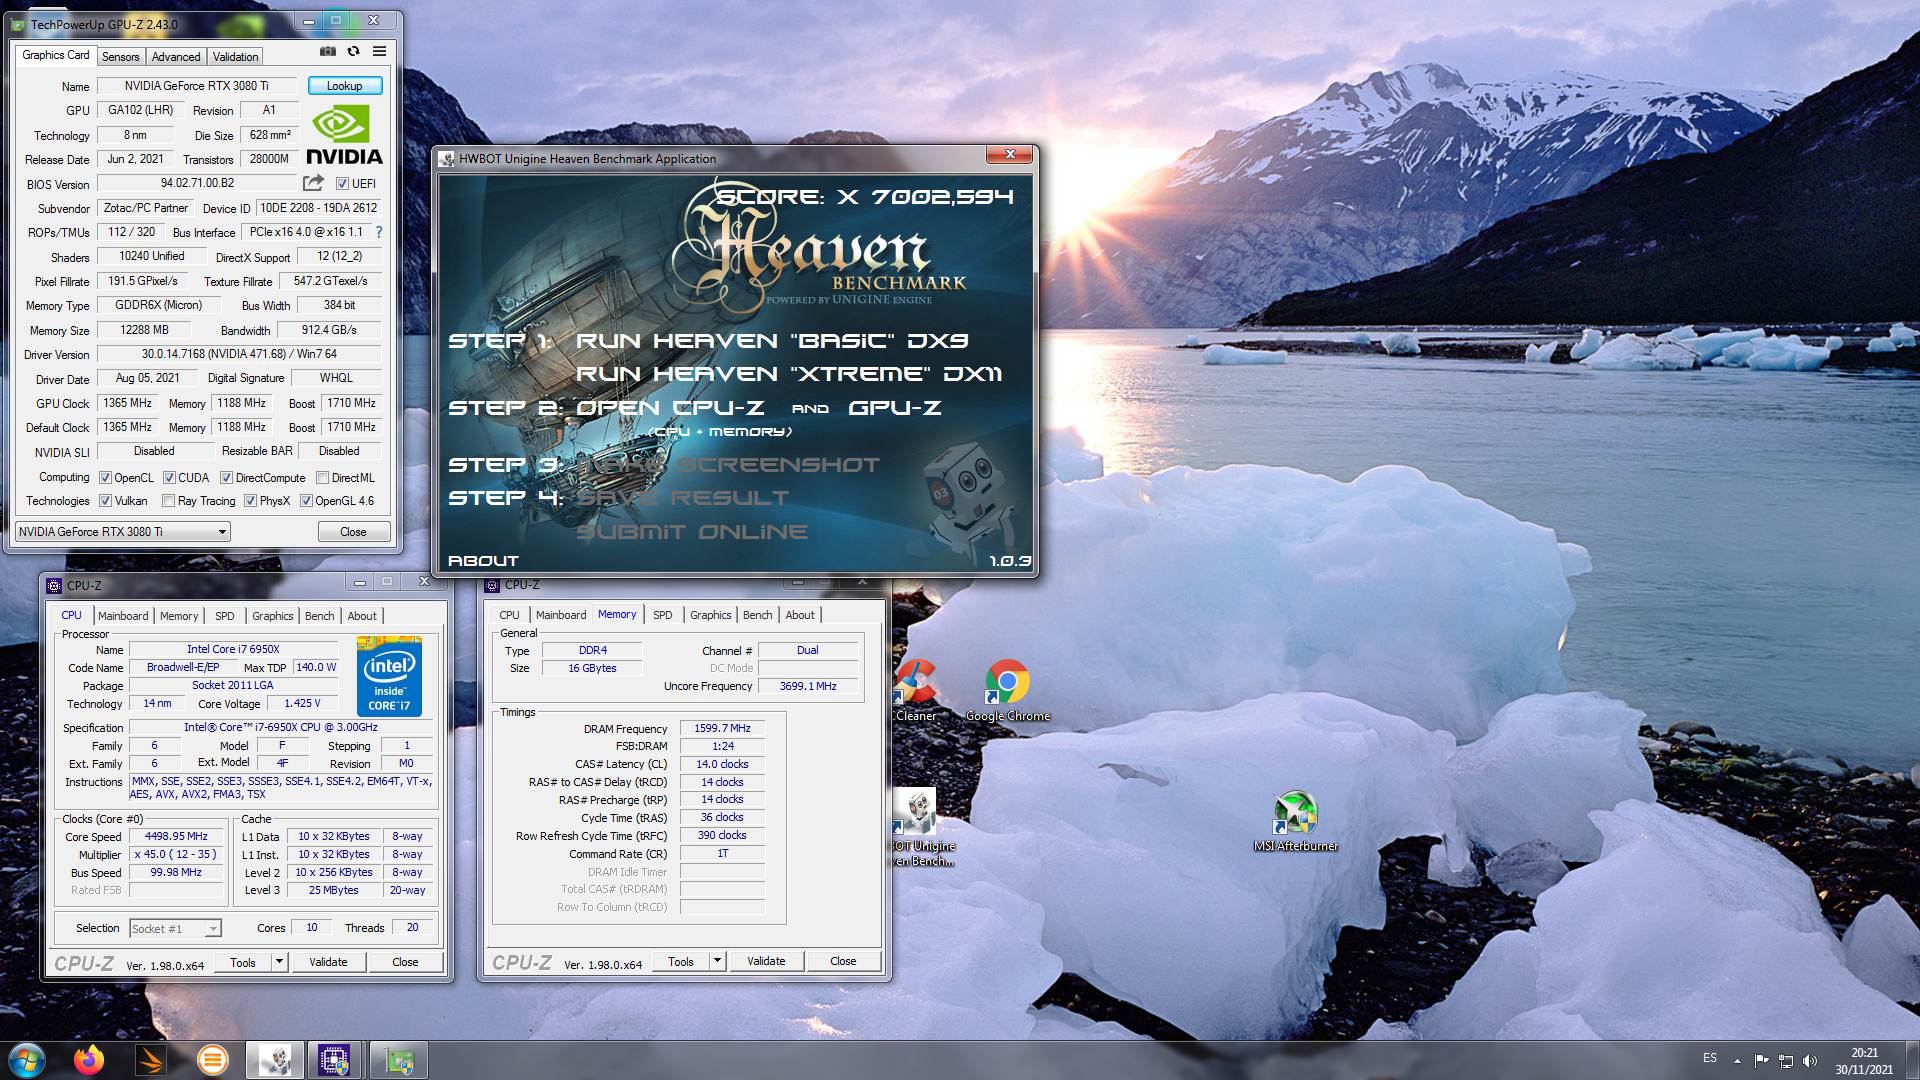Open Mainboard tab in left CPU-Z window

click(x=123, y=616)
